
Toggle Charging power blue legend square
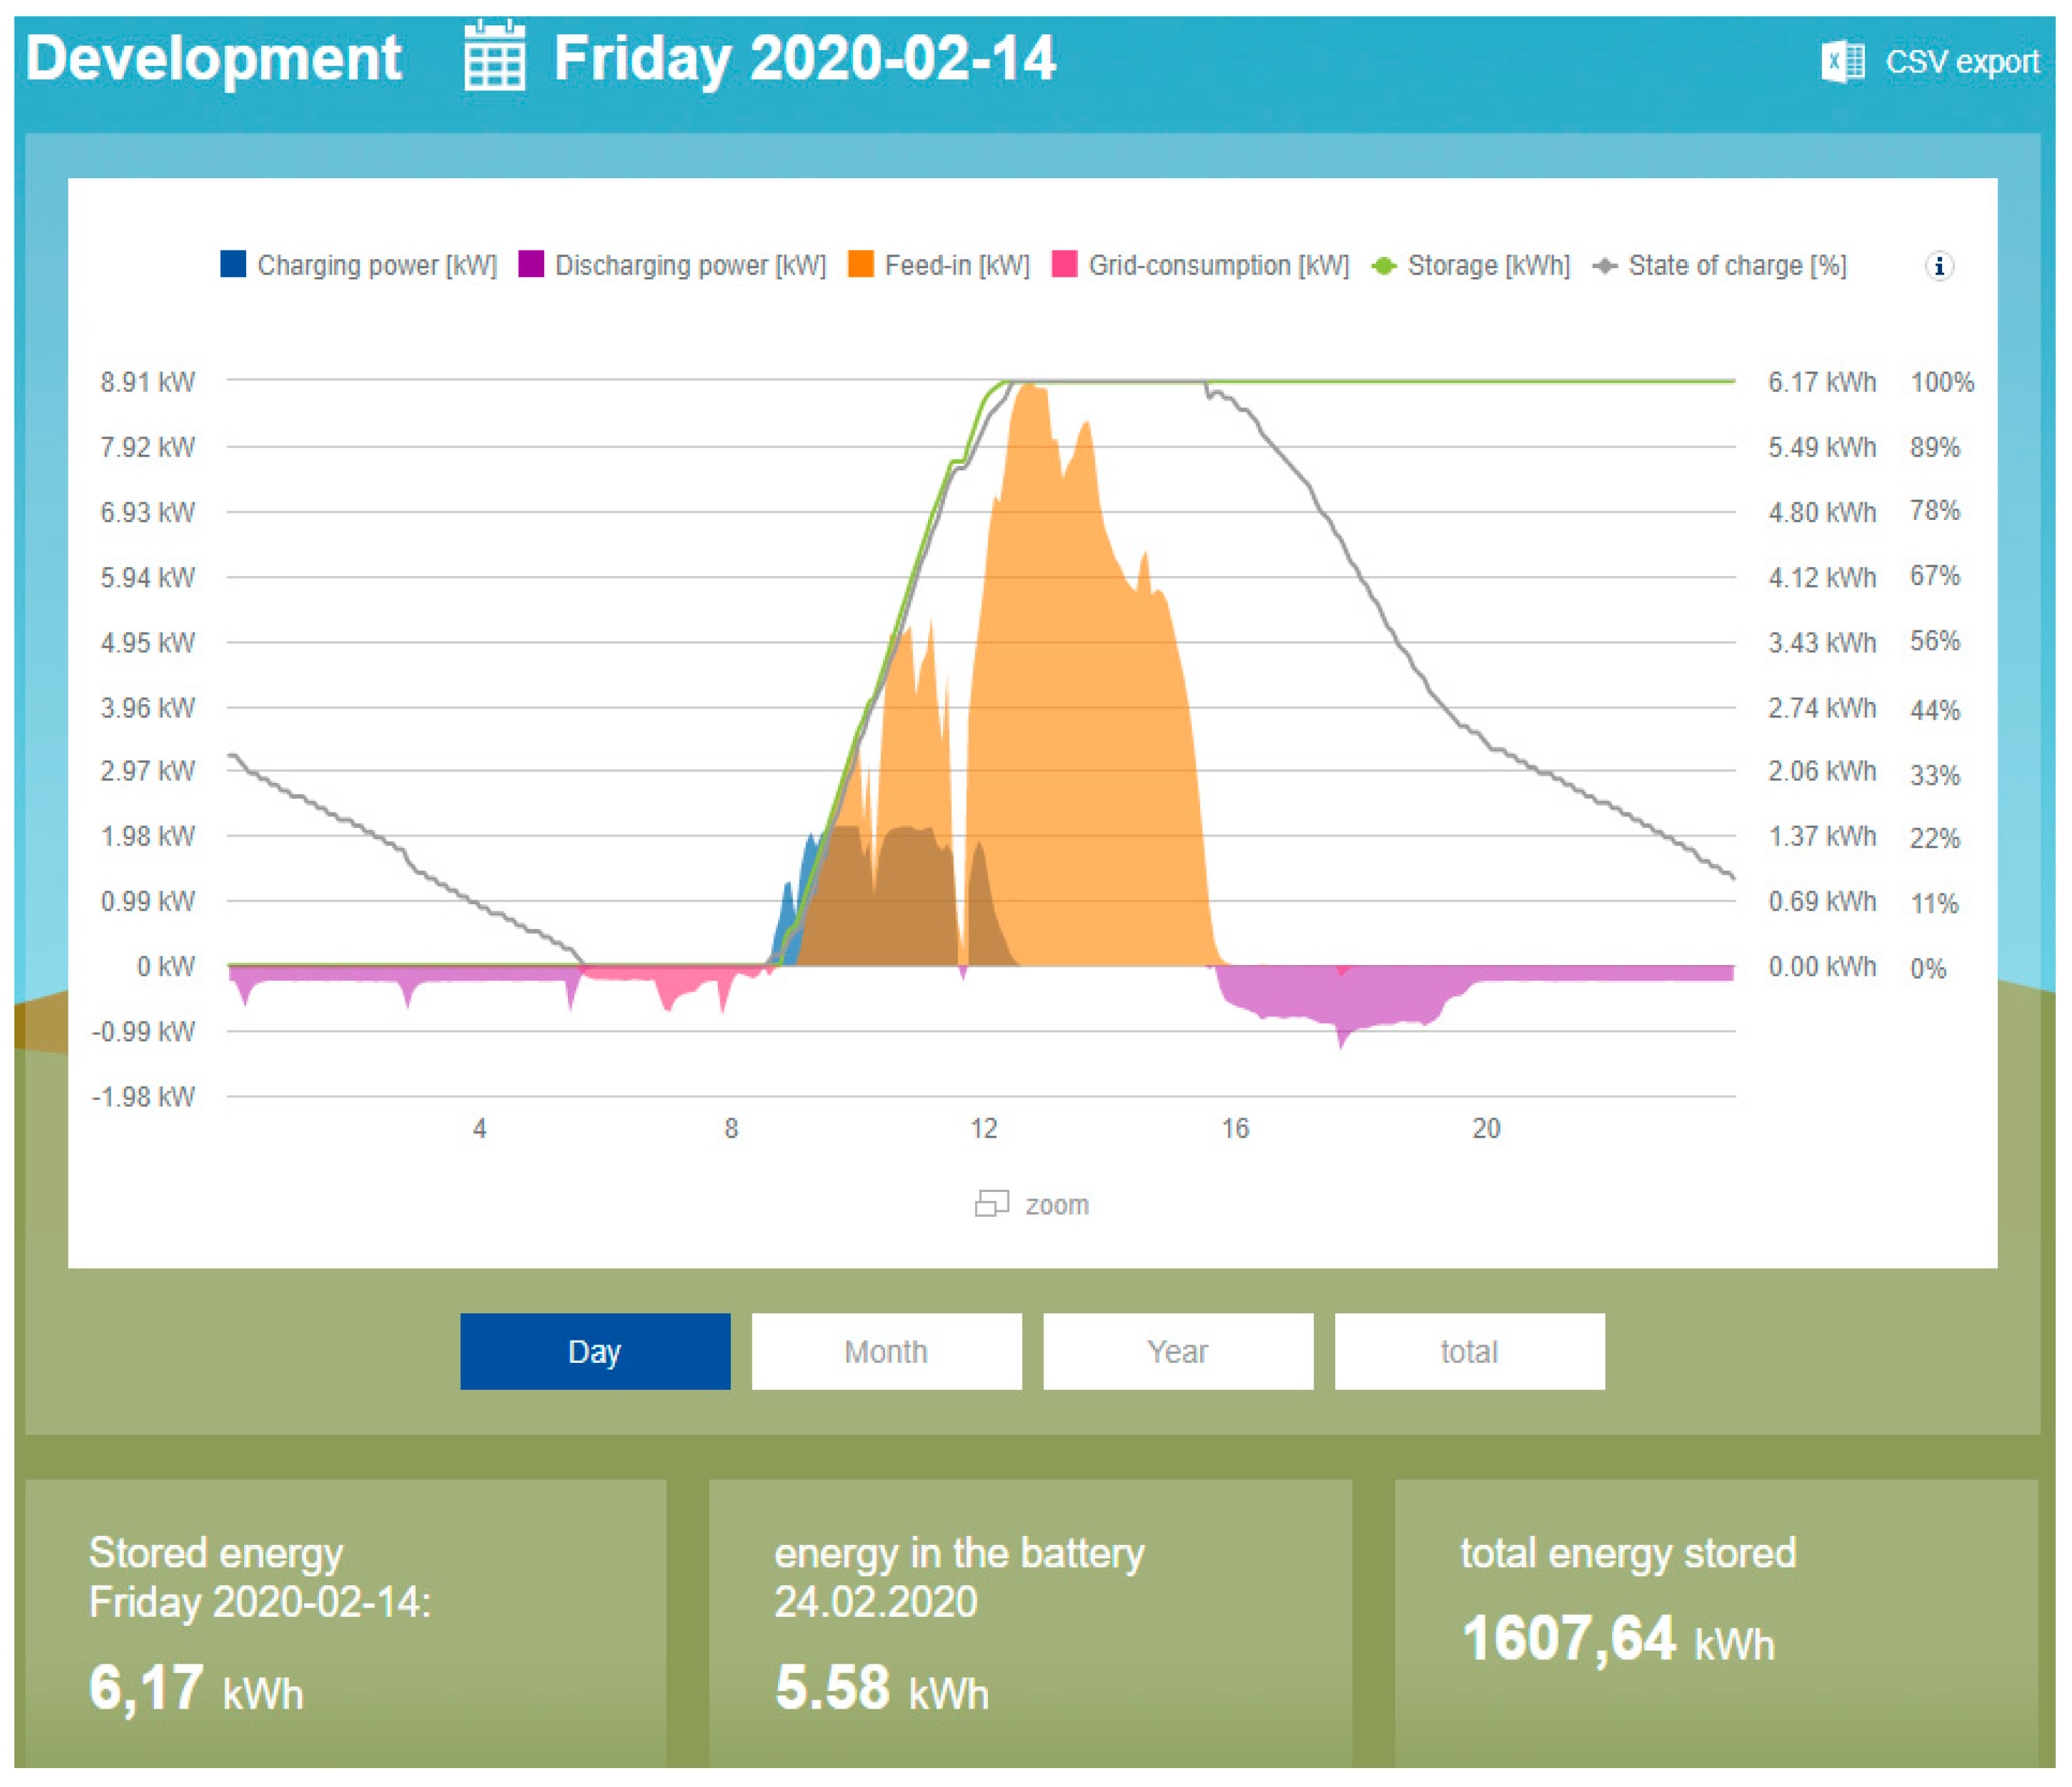pyautogui.click(x=233, y=265)
